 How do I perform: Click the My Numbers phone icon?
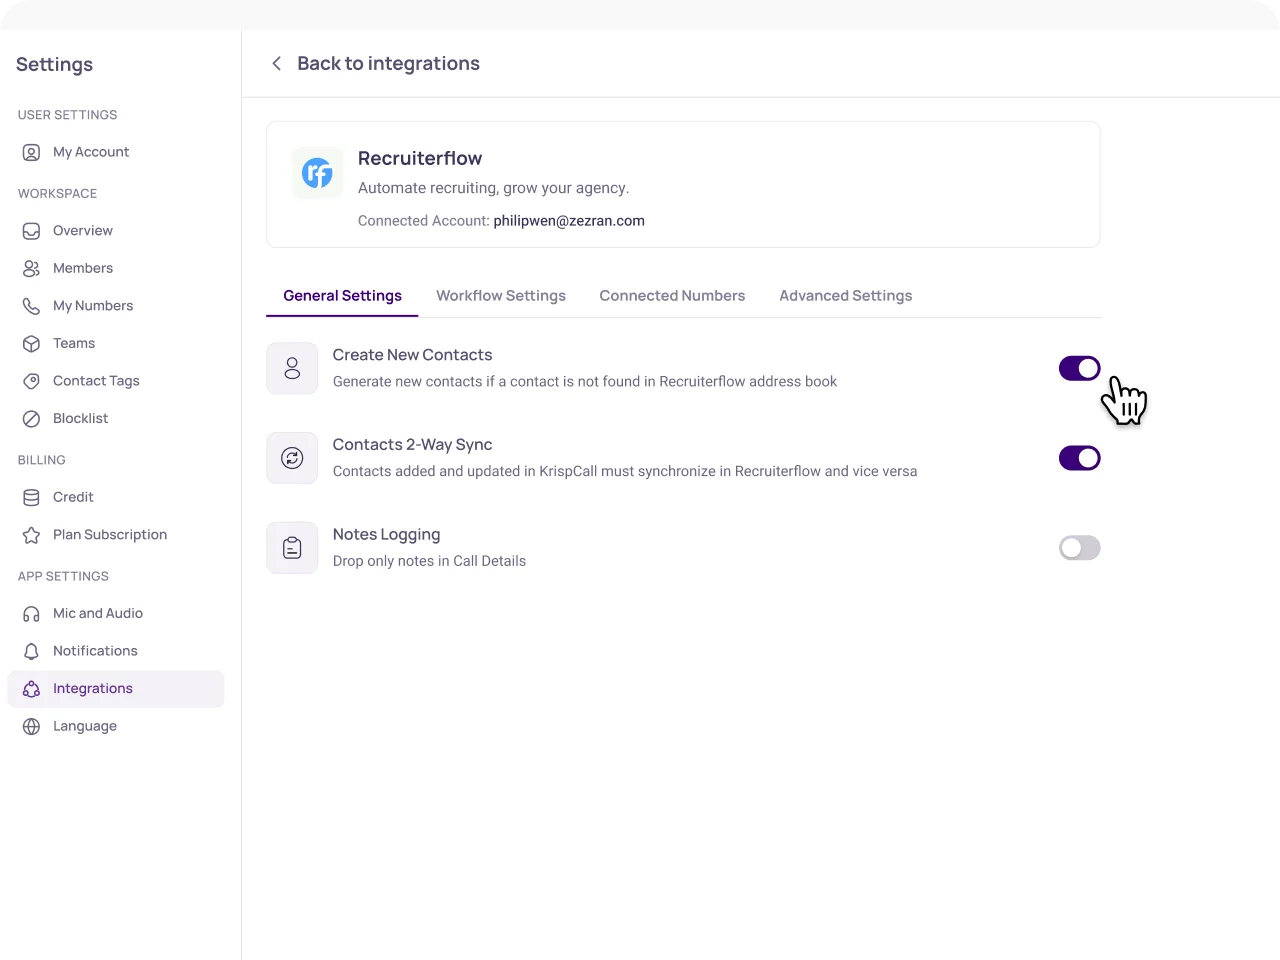(31, 306)
